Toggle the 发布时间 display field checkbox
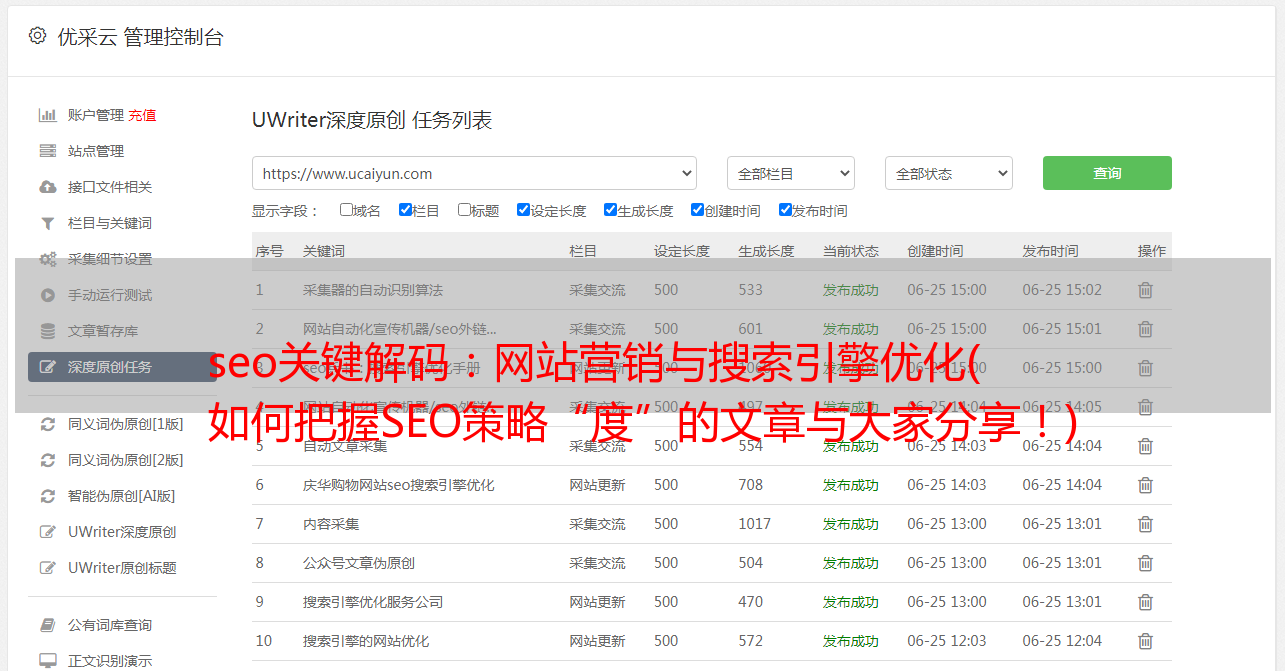 785,210
